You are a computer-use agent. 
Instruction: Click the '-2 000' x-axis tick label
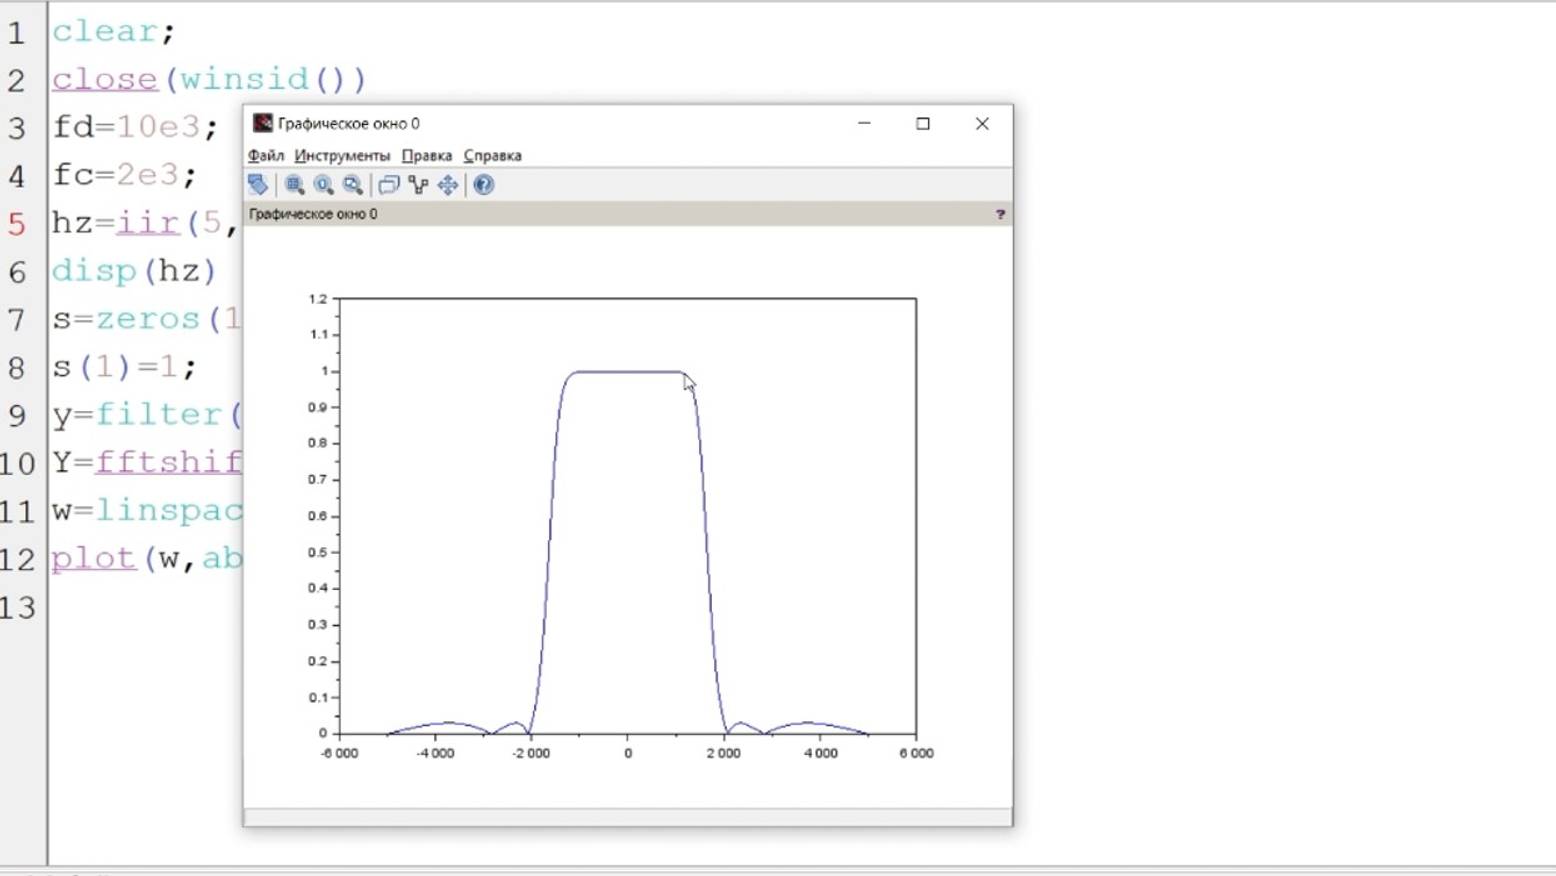[531, 753]
